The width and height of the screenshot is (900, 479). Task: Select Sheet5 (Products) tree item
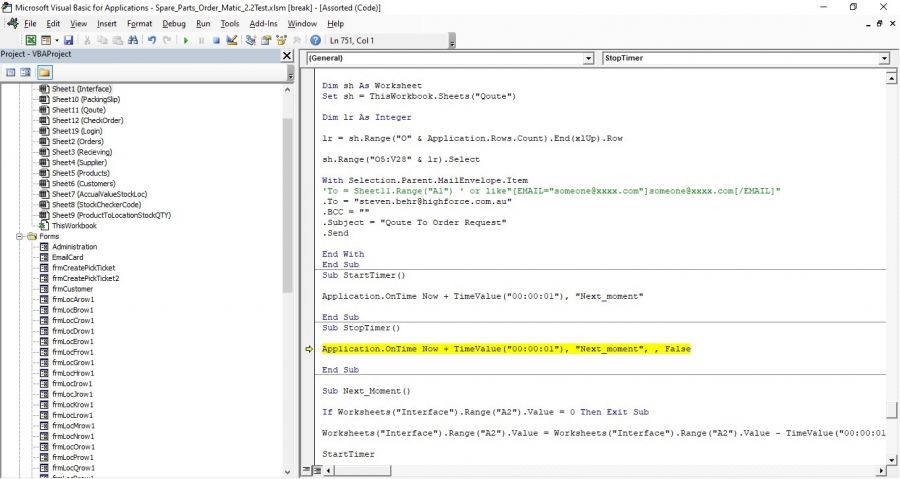[80, 173]
